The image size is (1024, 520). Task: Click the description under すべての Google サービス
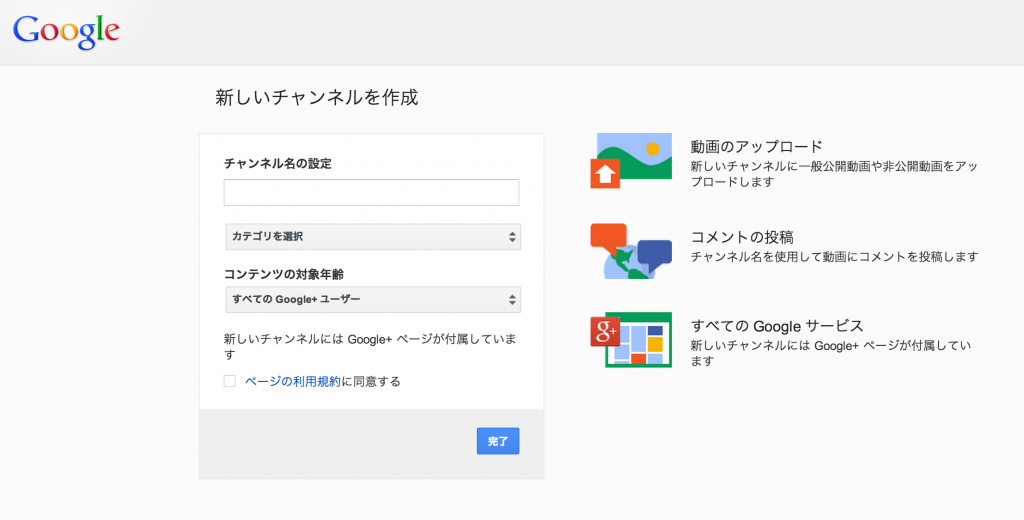click(831, 353)
